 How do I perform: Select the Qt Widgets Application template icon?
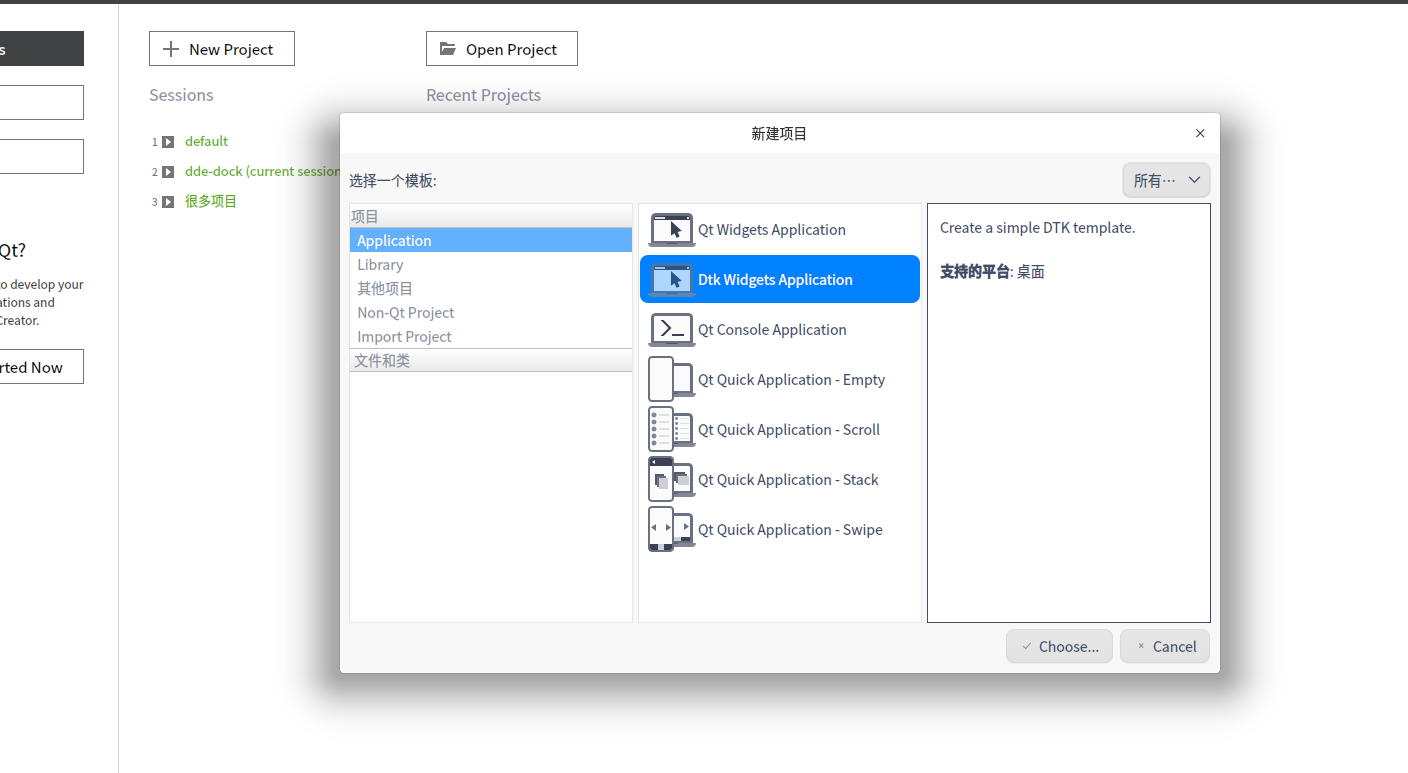(x=672, y=230)
